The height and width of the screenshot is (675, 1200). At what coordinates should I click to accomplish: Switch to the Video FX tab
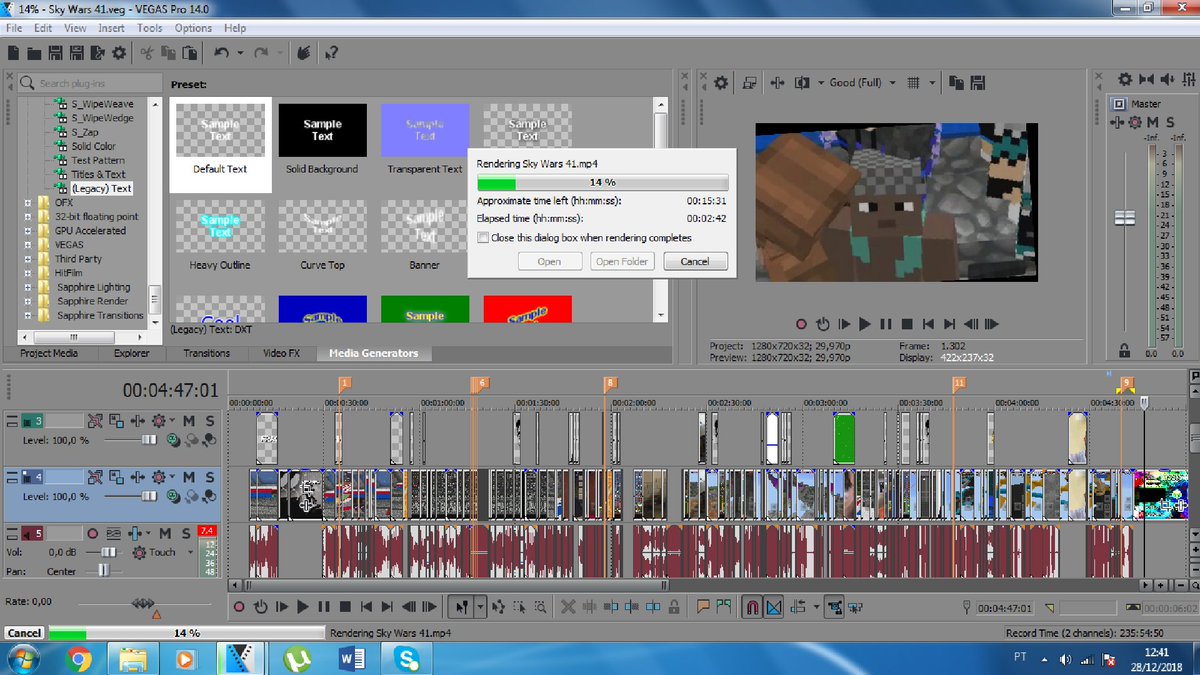click(x=281, y=353)
